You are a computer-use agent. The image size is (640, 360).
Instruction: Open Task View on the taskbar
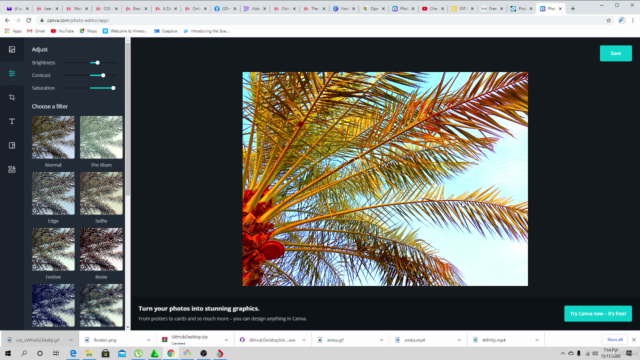56,353
